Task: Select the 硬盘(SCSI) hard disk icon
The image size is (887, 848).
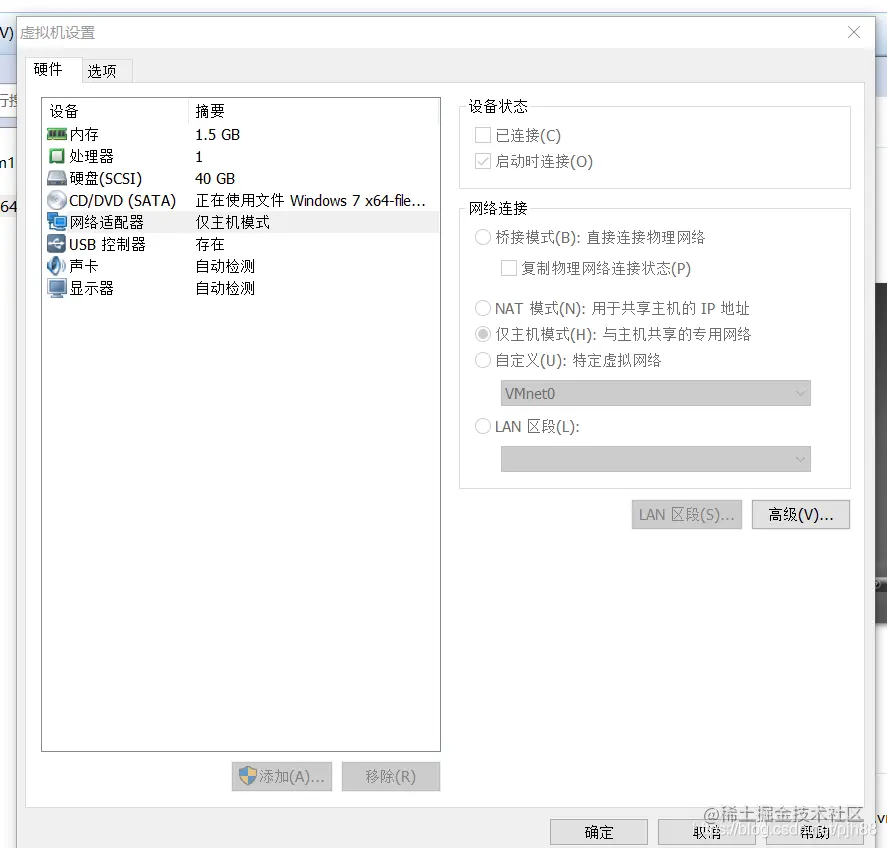Action: 57,178
